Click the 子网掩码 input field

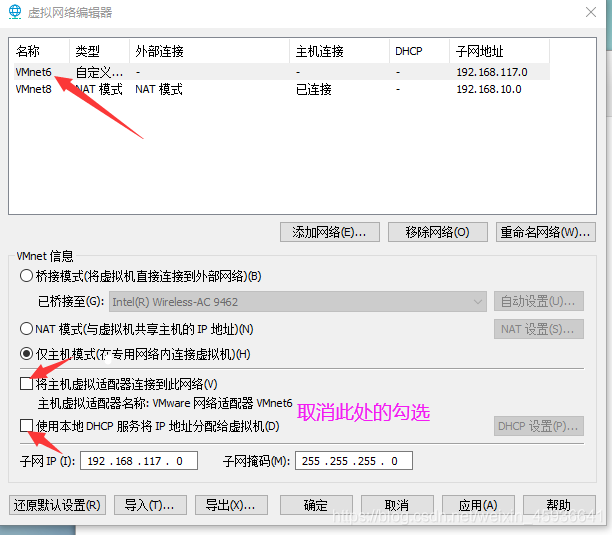[x=354, y=461]
